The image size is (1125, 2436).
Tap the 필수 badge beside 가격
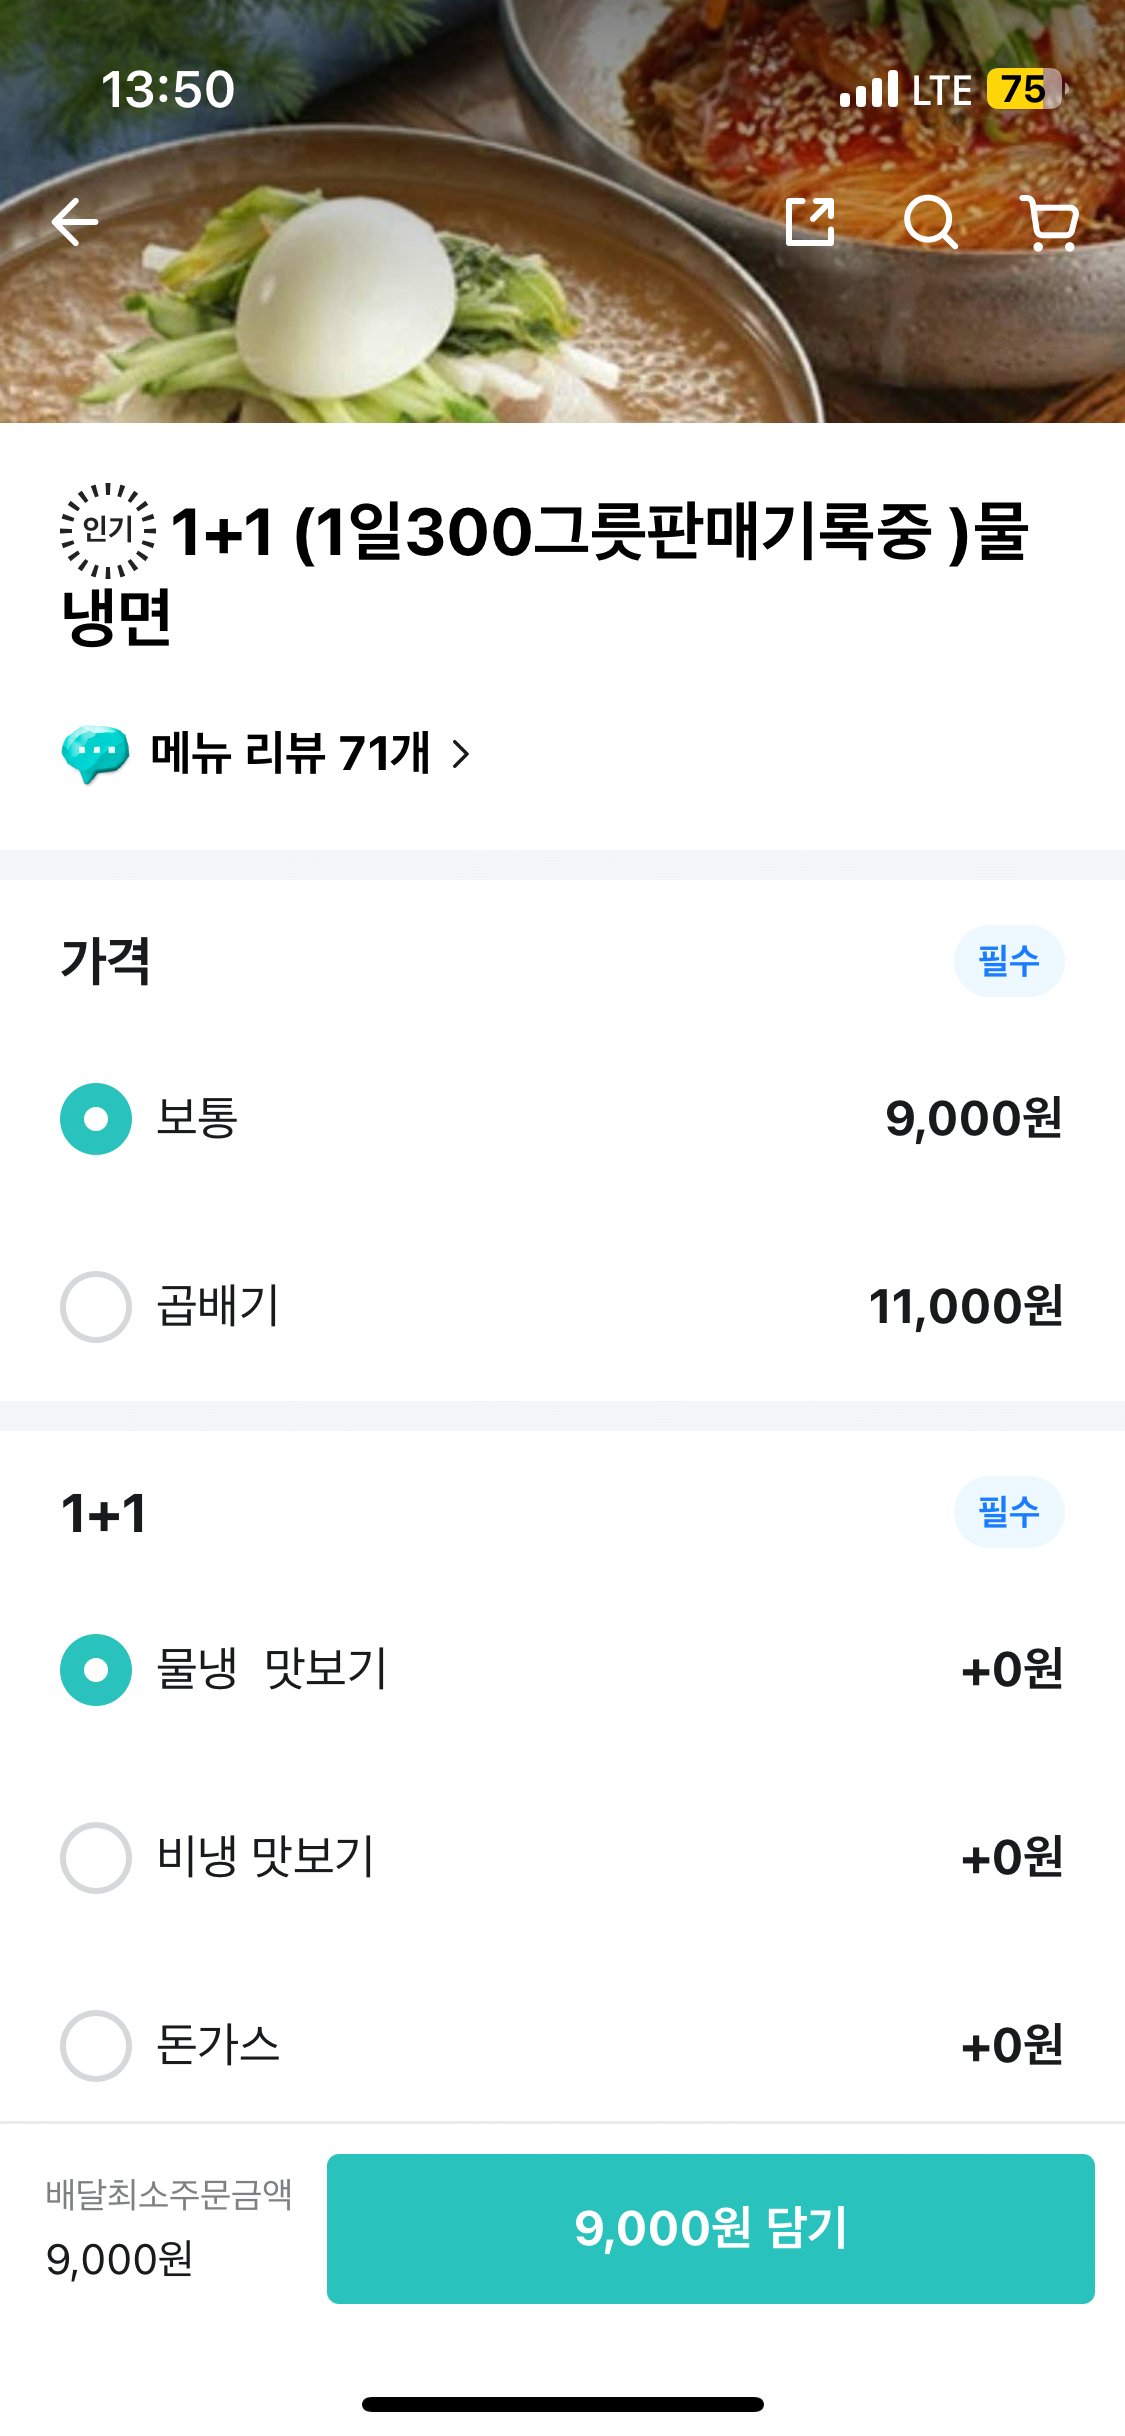[x=1008, y=961]
